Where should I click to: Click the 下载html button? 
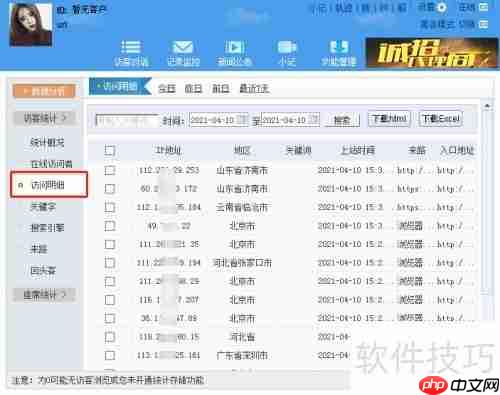point(389,119)
